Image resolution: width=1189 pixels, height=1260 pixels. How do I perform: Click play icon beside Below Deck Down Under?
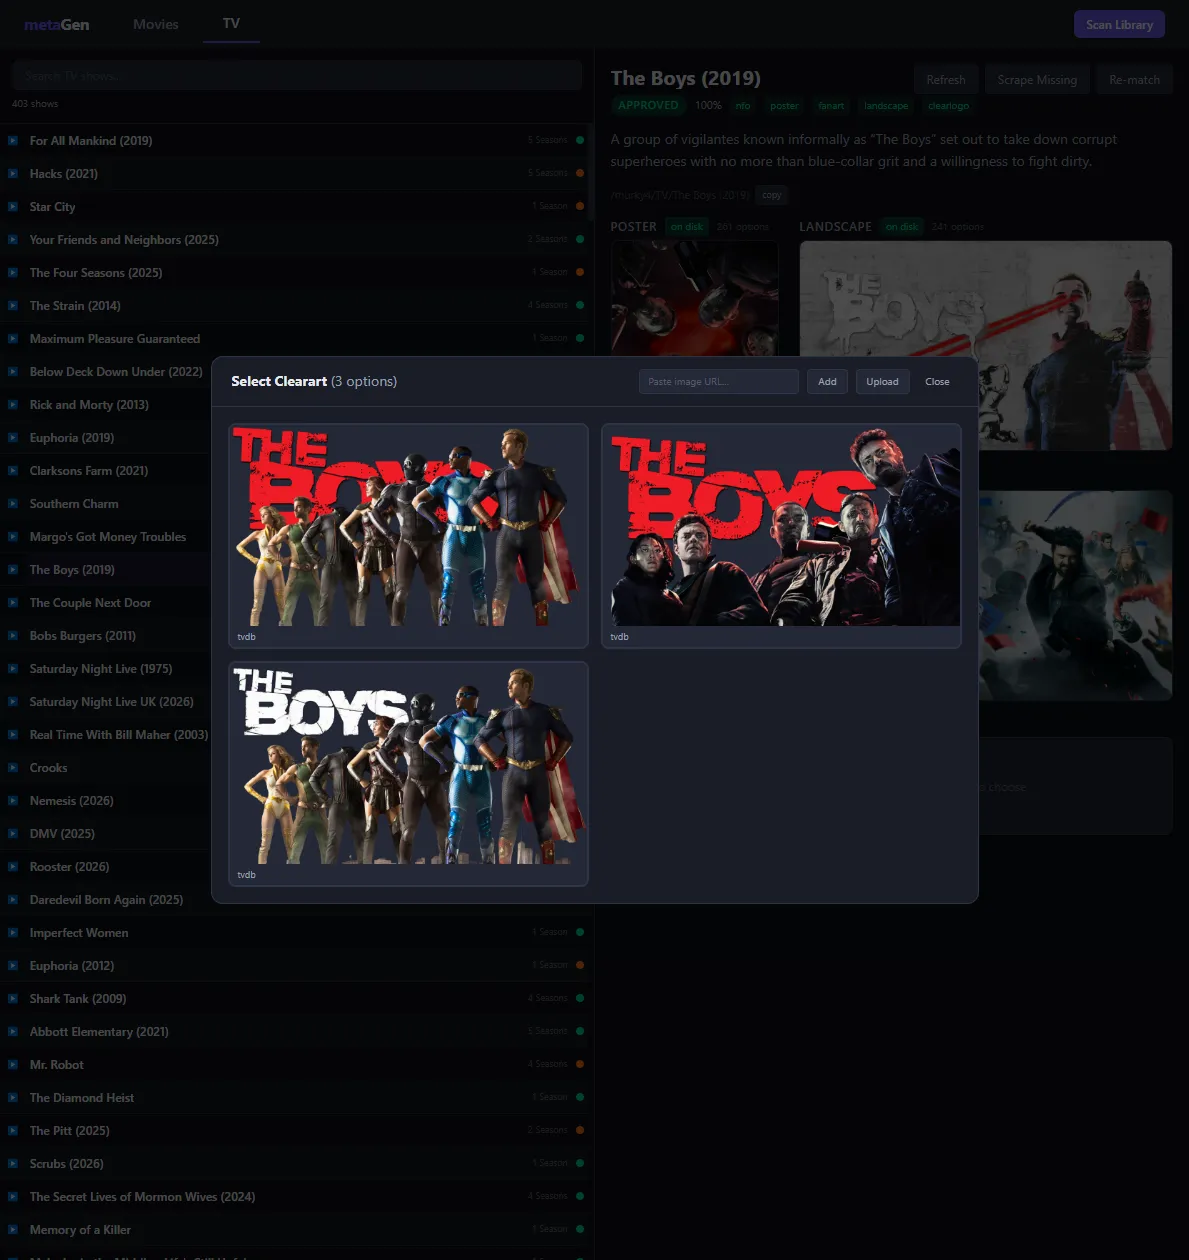point(13,372)
